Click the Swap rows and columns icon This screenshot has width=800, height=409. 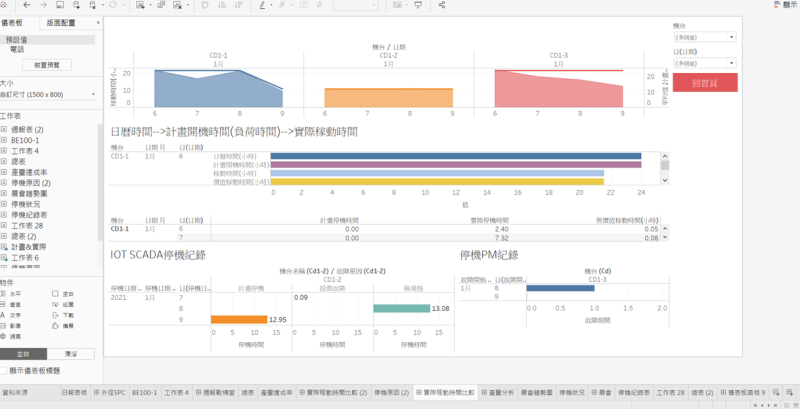205,5
